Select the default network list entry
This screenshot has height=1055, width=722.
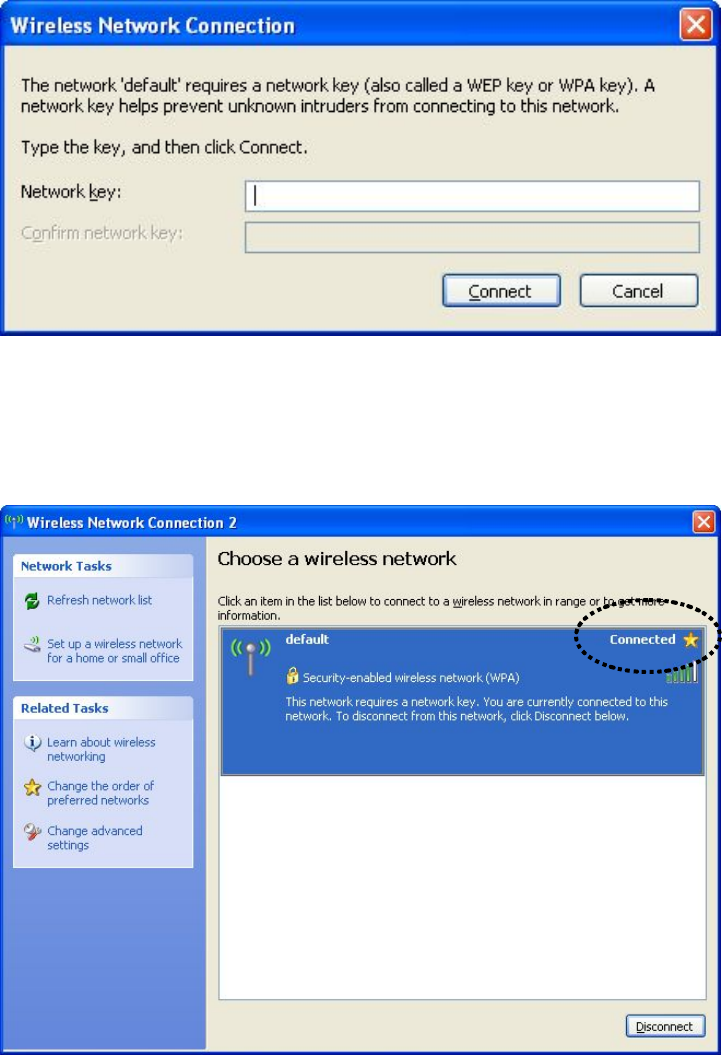tap(462, 701)
